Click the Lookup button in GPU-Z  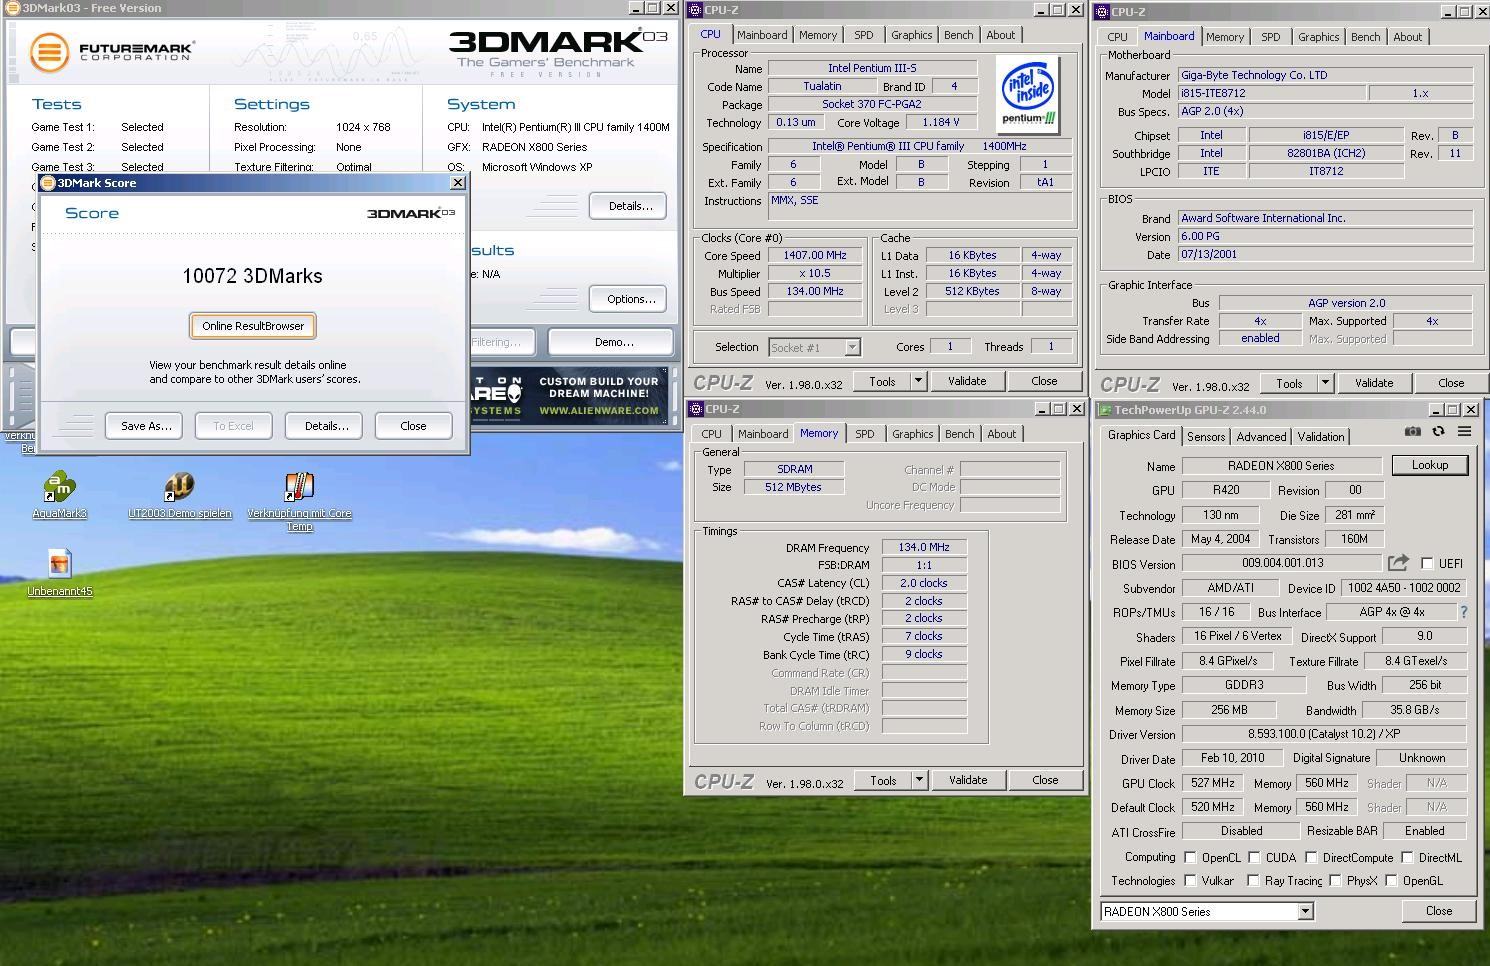[1429, 465]
